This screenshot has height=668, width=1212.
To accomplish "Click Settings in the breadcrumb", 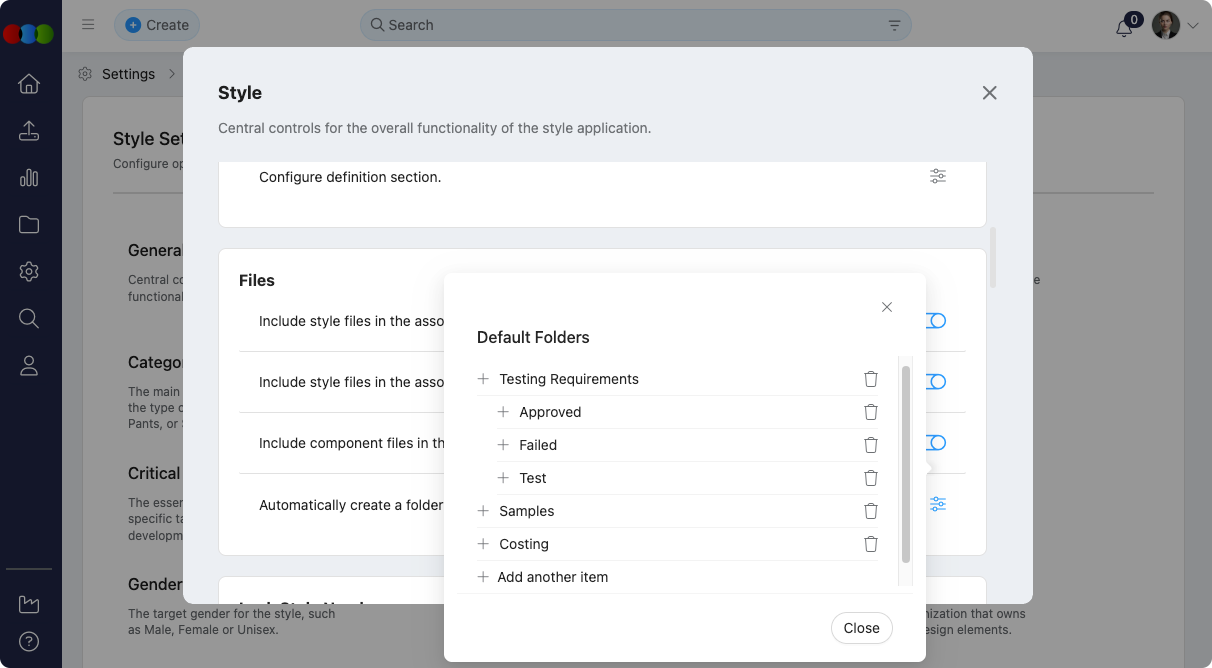I will click(128, 74).
